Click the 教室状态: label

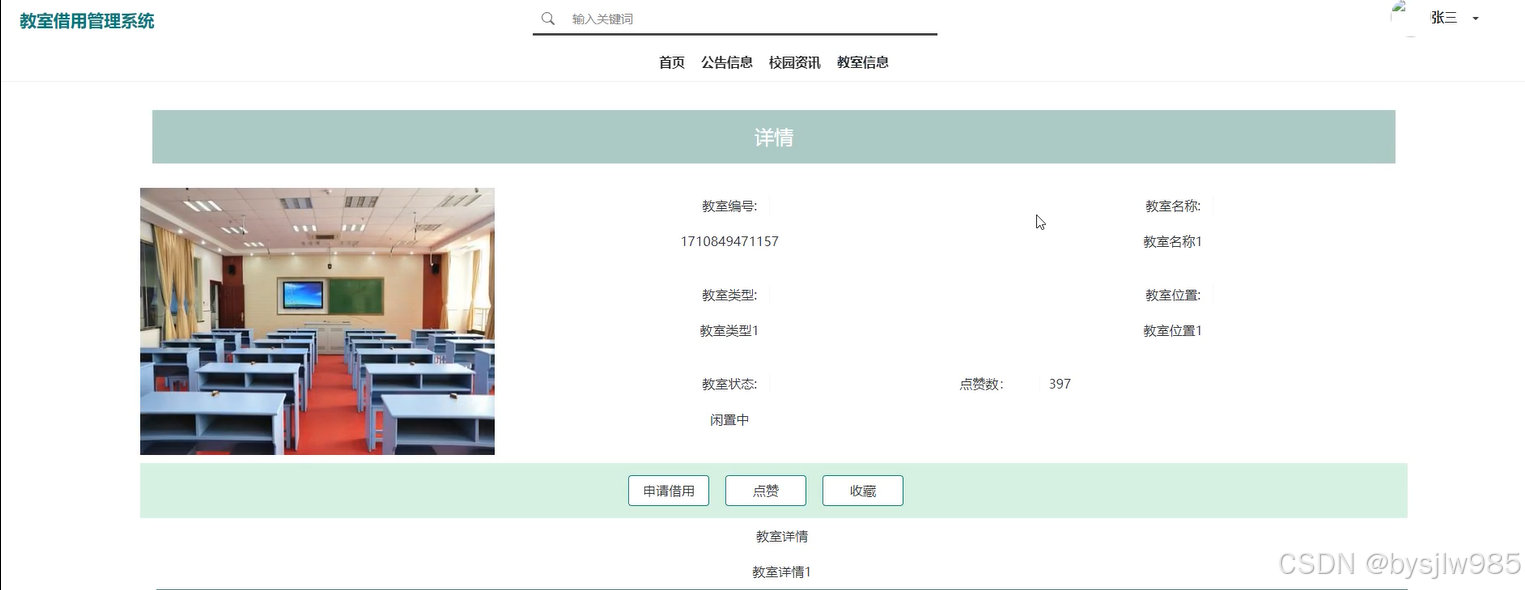point(730,384)
